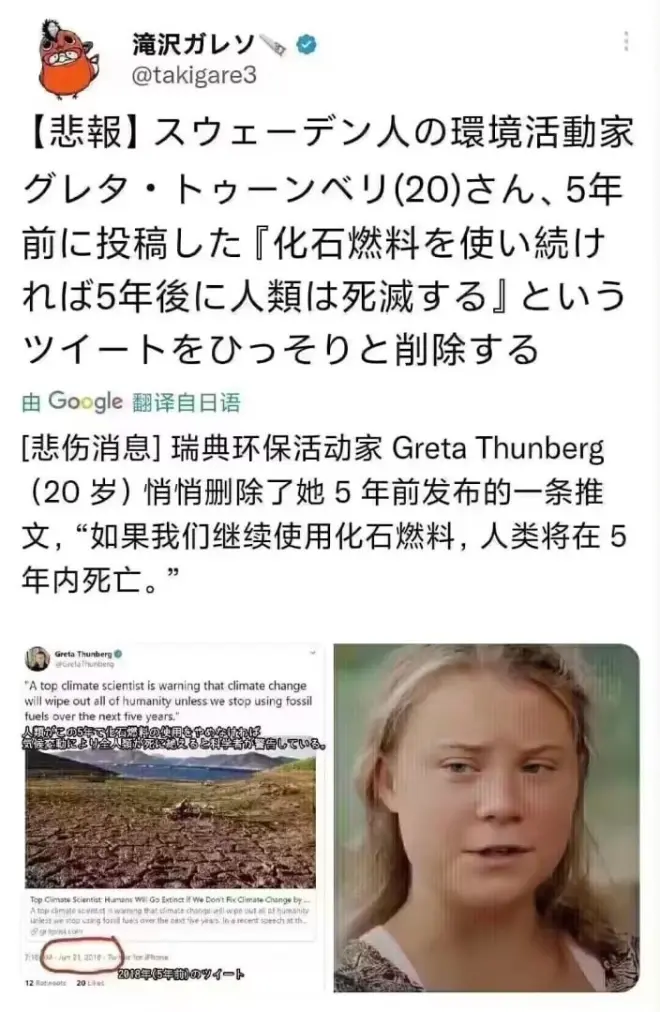Click the Google logo in translation label
The height and width of the screenshot is (1012, 660).
[85, 401]
